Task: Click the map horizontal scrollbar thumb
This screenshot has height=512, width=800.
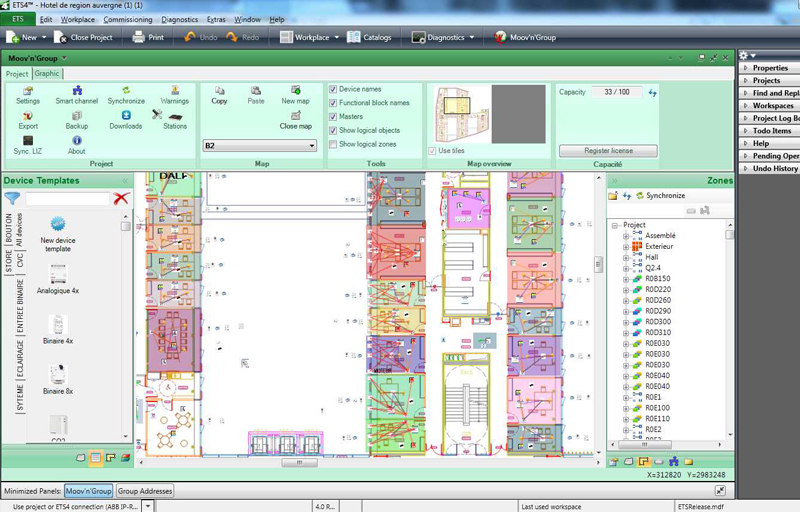Action: pyautogui.click(x=299, y=463)
